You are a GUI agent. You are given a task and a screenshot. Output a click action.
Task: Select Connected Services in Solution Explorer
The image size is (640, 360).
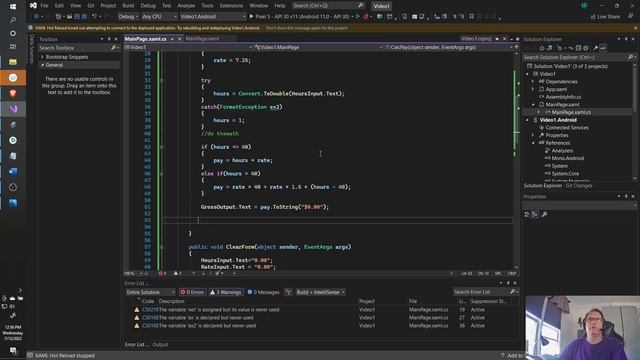(x=567, y=128)
